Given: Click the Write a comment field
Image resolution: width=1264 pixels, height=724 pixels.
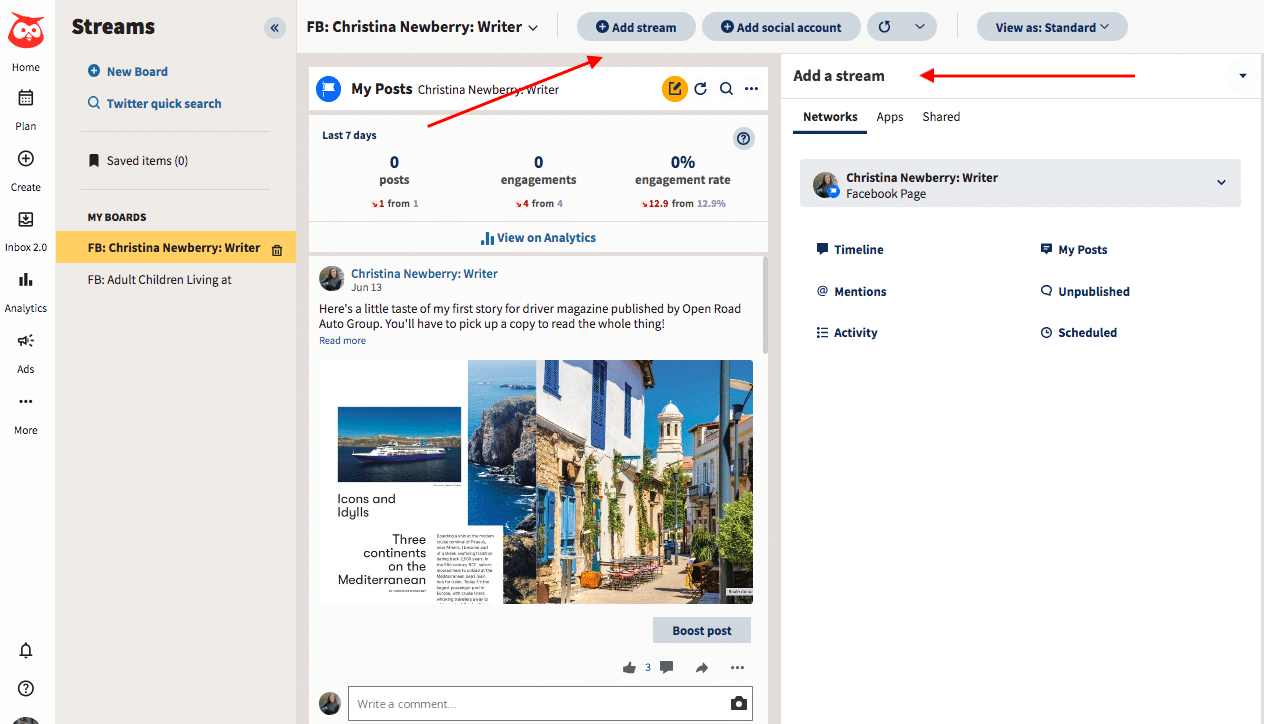Looking at the screenshot, I should tap(550, 704).
